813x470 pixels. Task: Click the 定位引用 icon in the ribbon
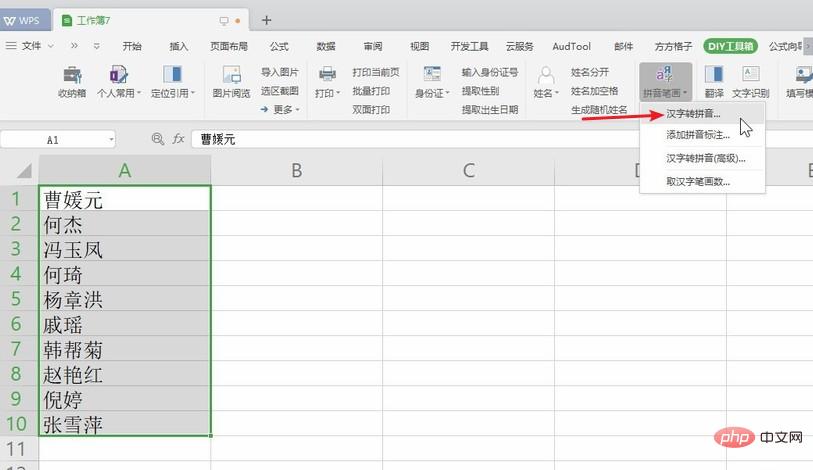pyautogui.click(x=171, y=81)
